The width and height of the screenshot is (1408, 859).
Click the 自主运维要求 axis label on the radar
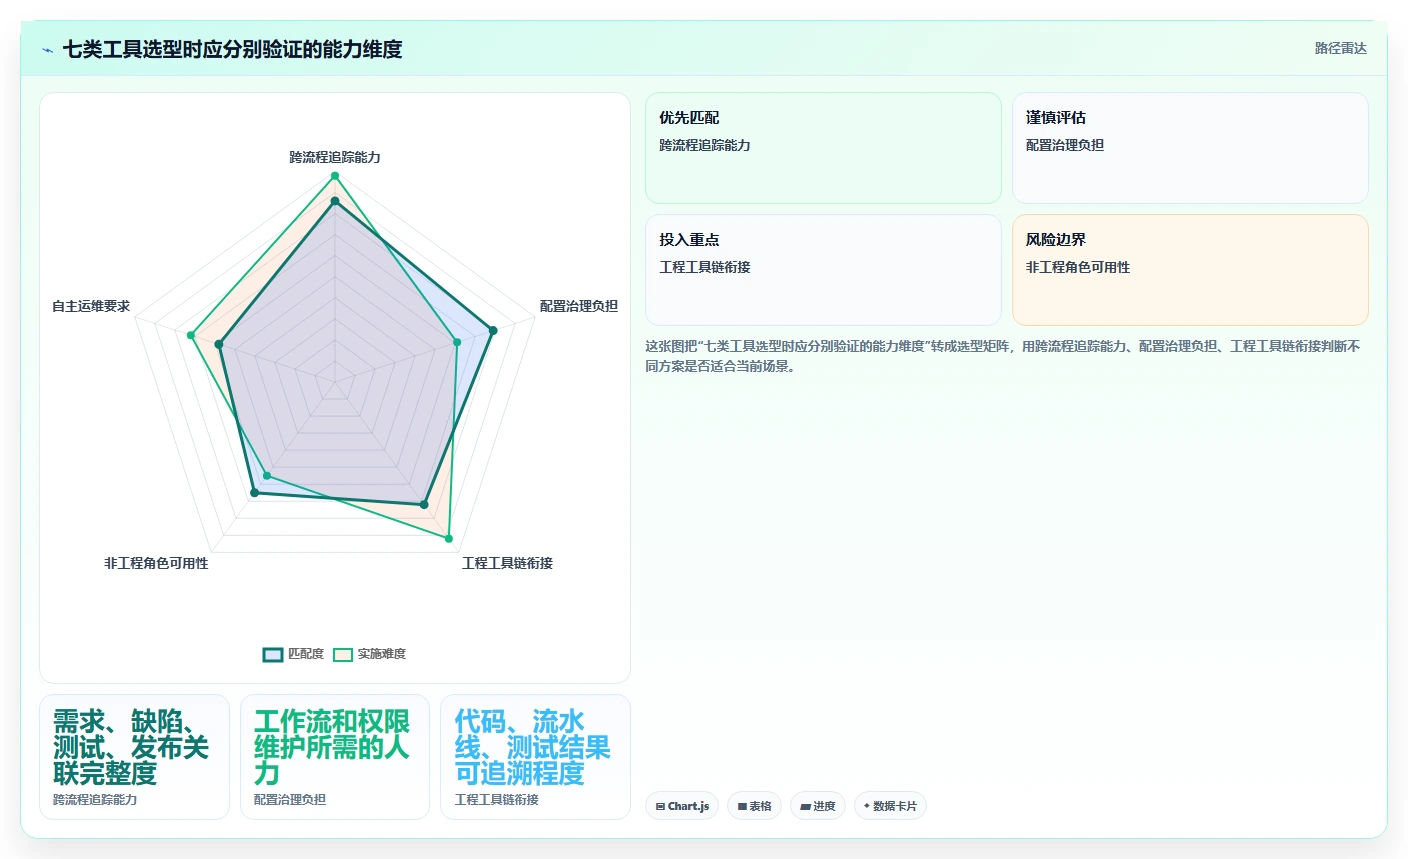click(91, 306)
